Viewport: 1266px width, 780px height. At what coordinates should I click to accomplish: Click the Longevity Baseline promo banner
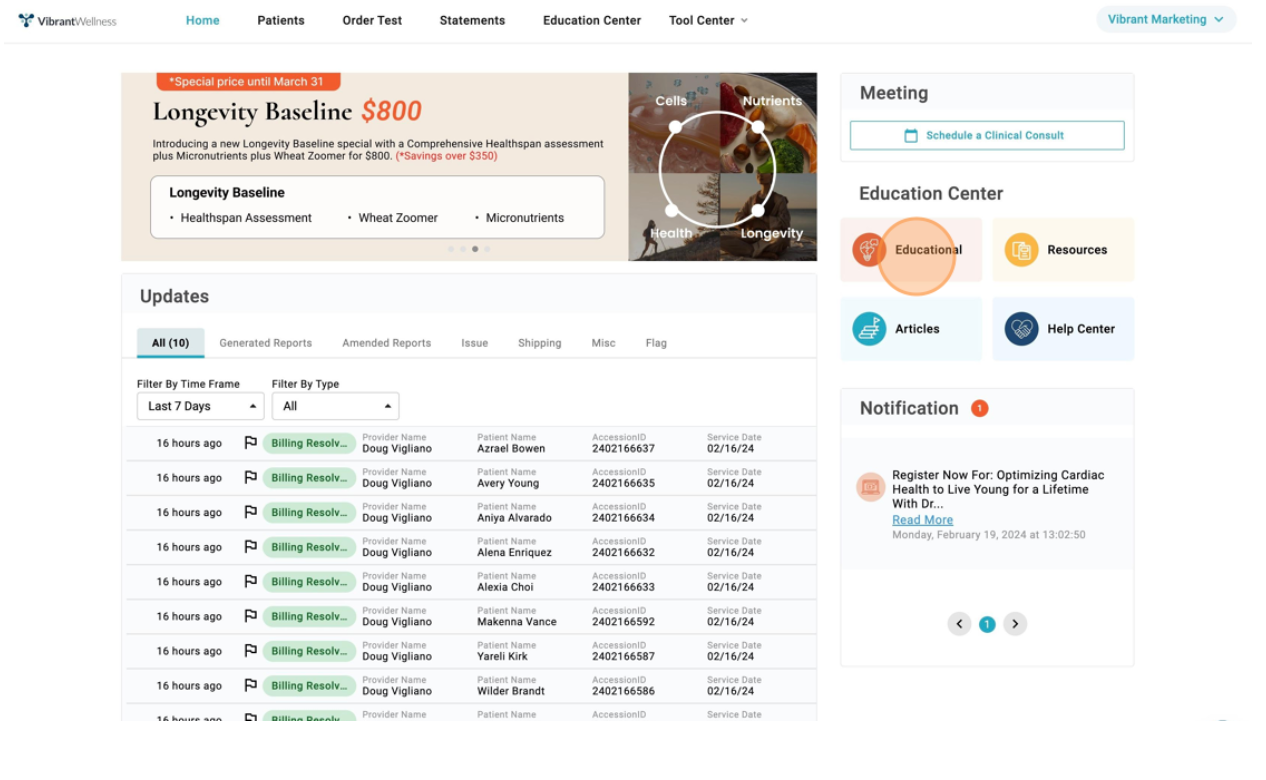click(x=469, y=167)
